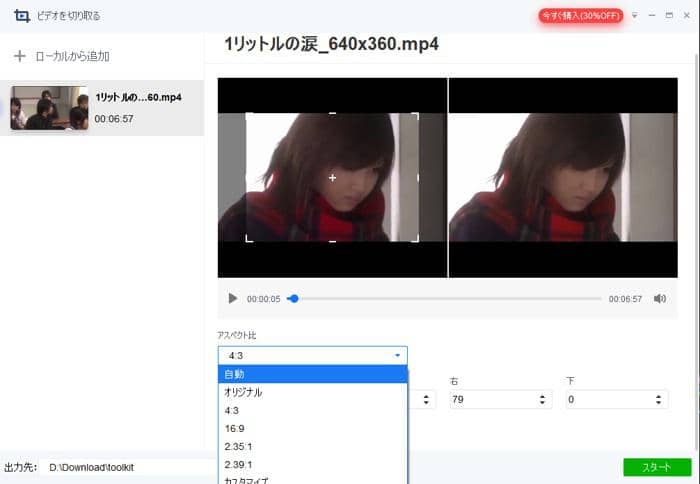Click the purchase now 30%OFF button

pyautogui.click(x=581, y=16)
